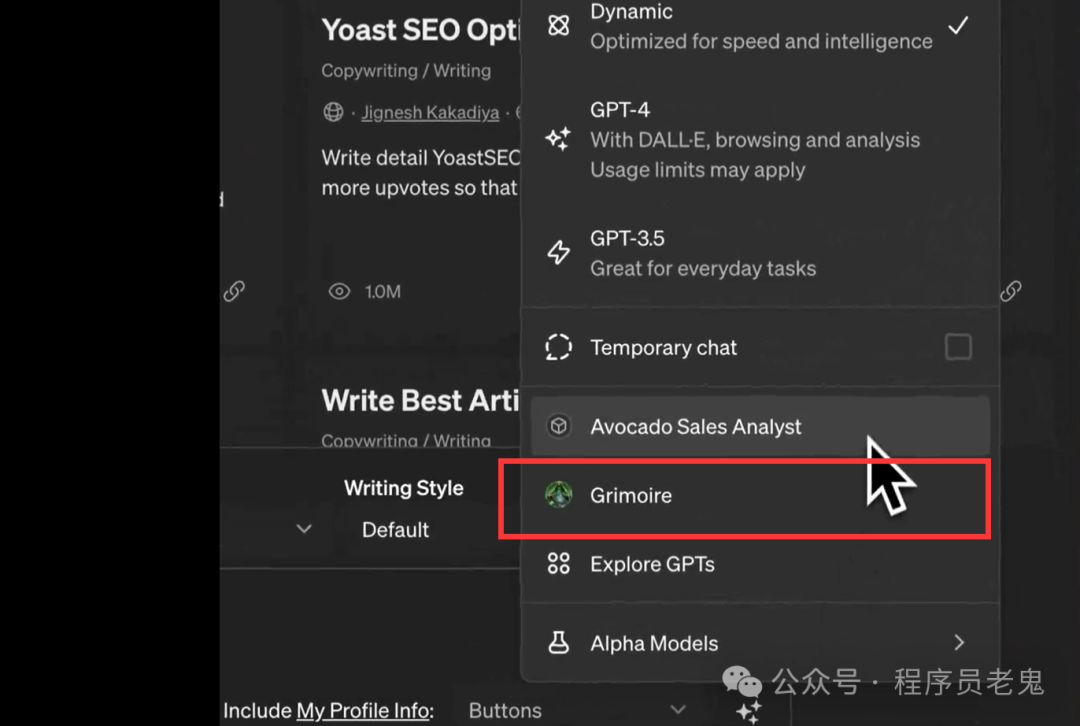Open the Writing Style Default dropdown

coord(395,530)
